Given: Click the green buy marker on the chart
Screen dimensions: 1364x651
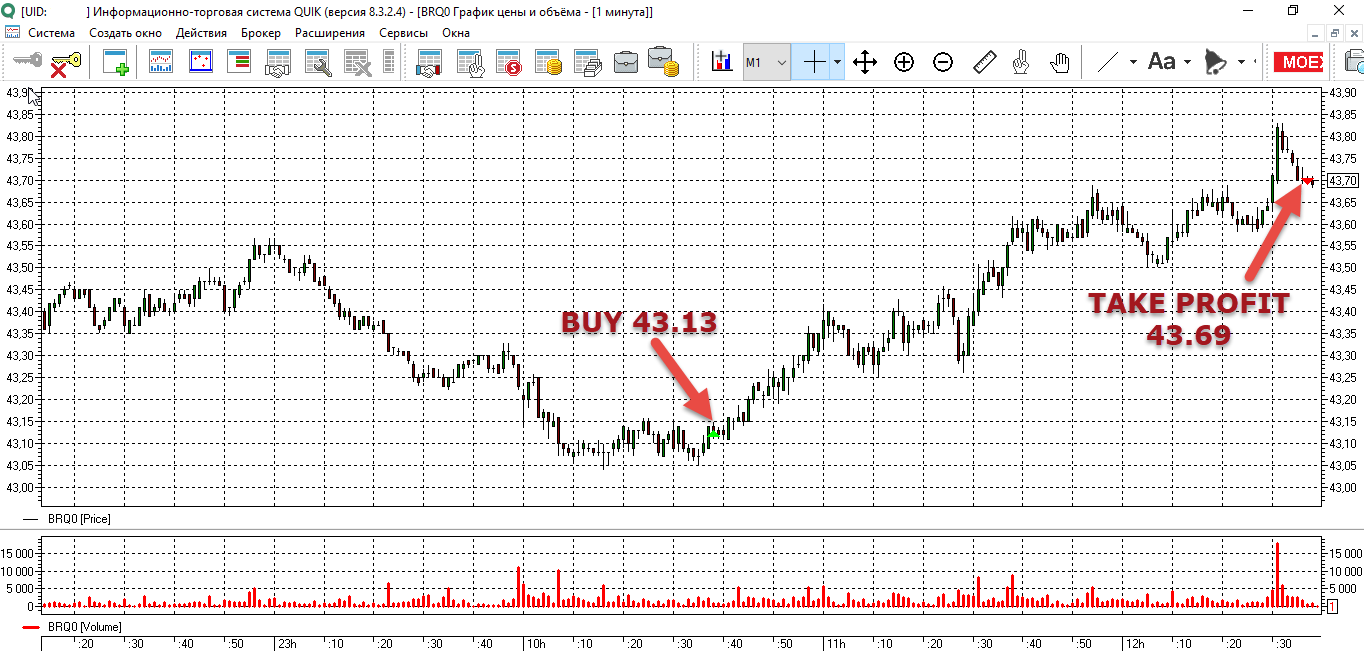Looking at the screenshot, I should pyautogui.click(x=713, y=434).
